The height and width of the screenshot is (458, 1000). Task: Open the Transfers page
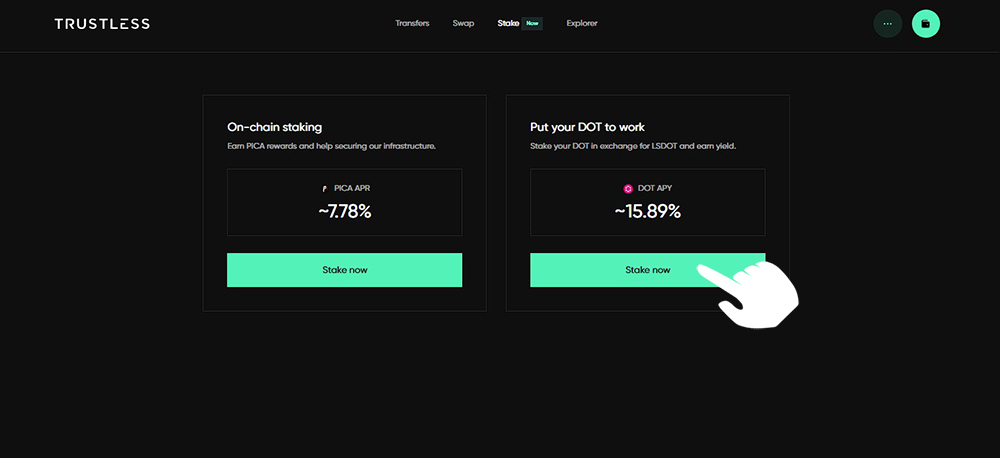(x=412, y=24)
